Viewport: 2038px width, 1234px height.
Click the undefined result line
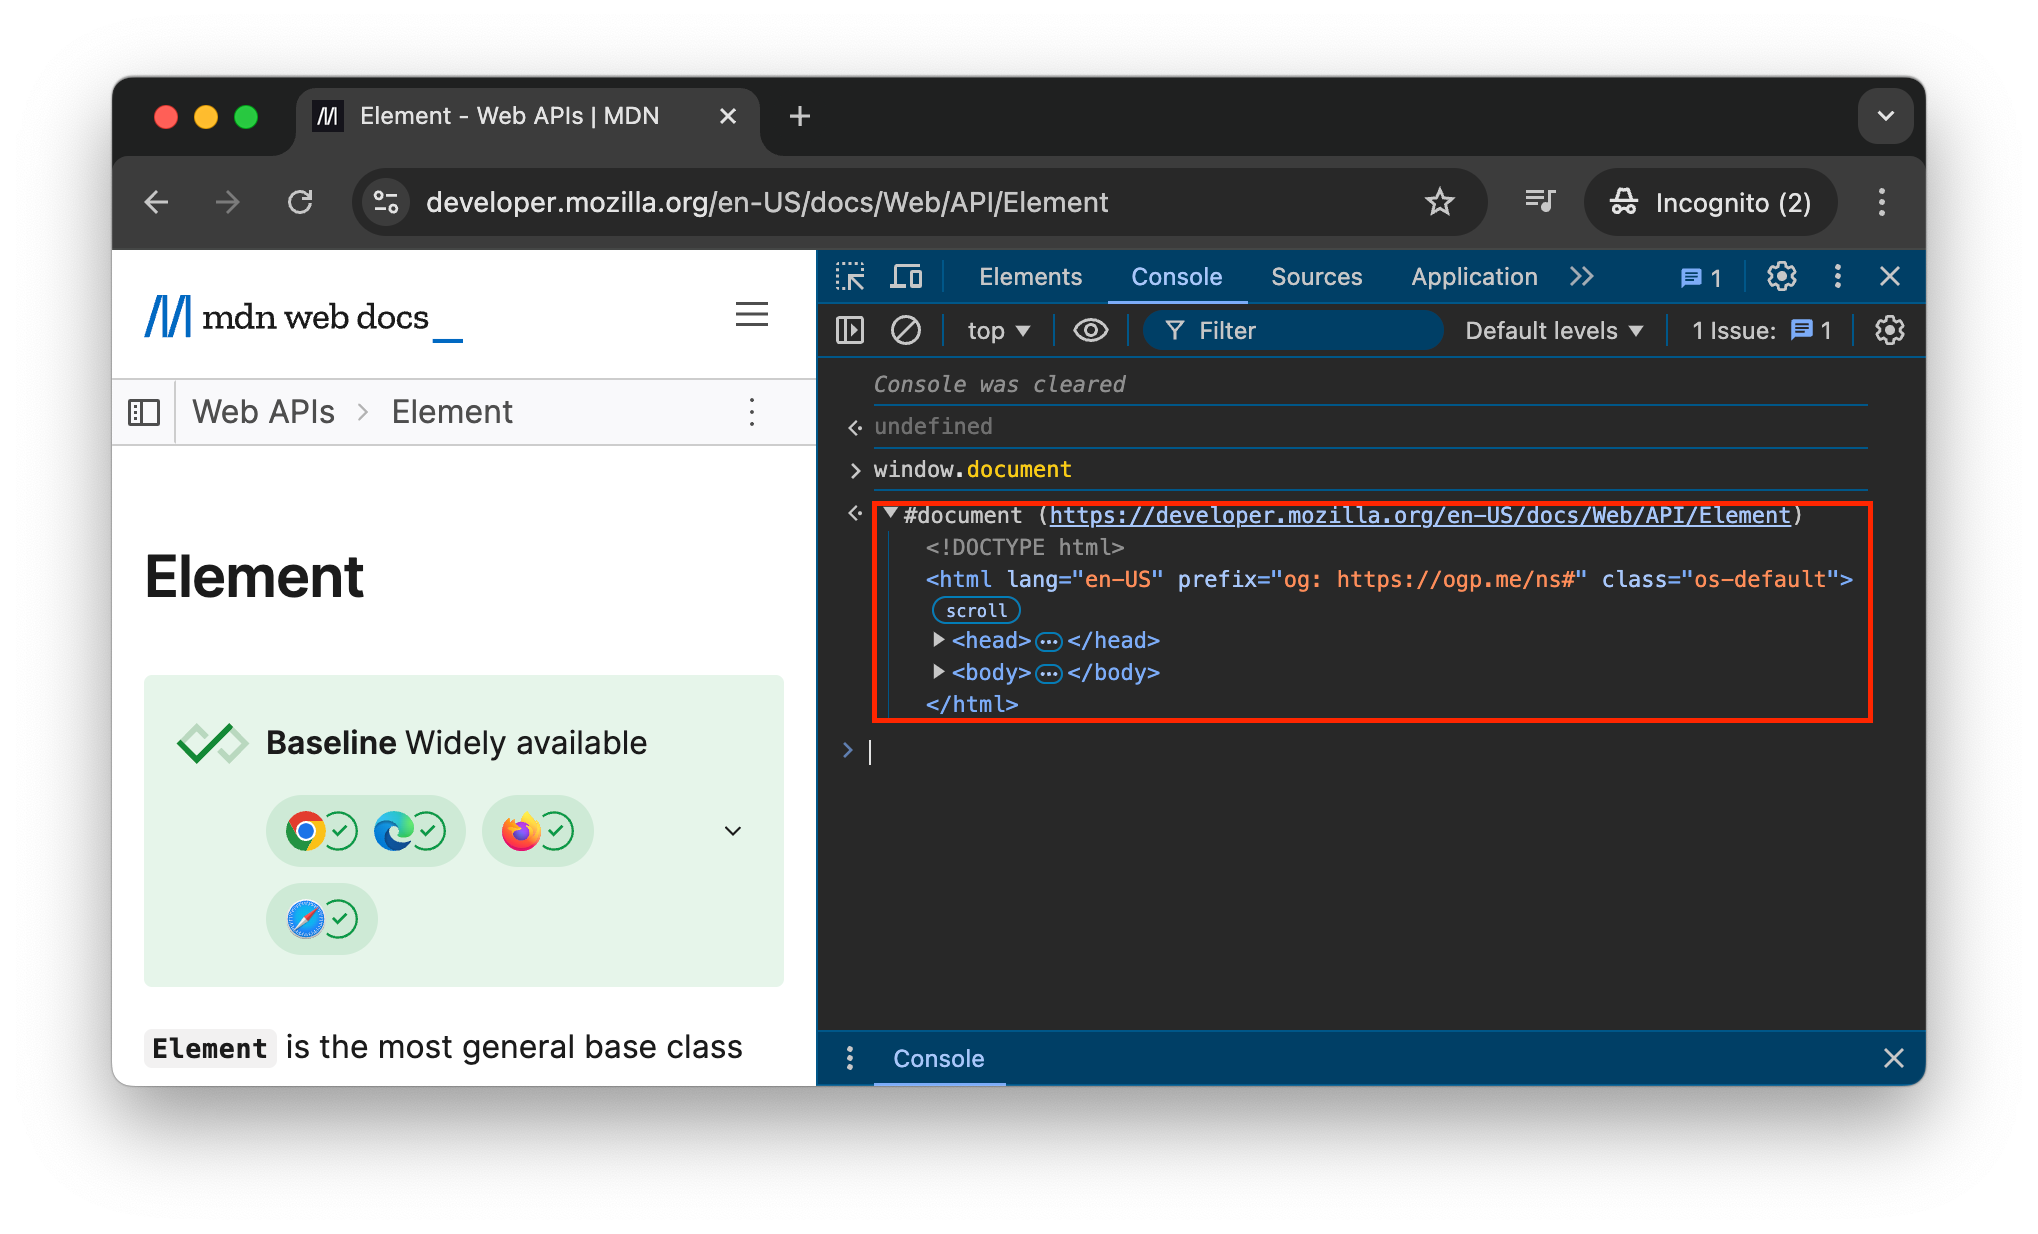[933, 427]
